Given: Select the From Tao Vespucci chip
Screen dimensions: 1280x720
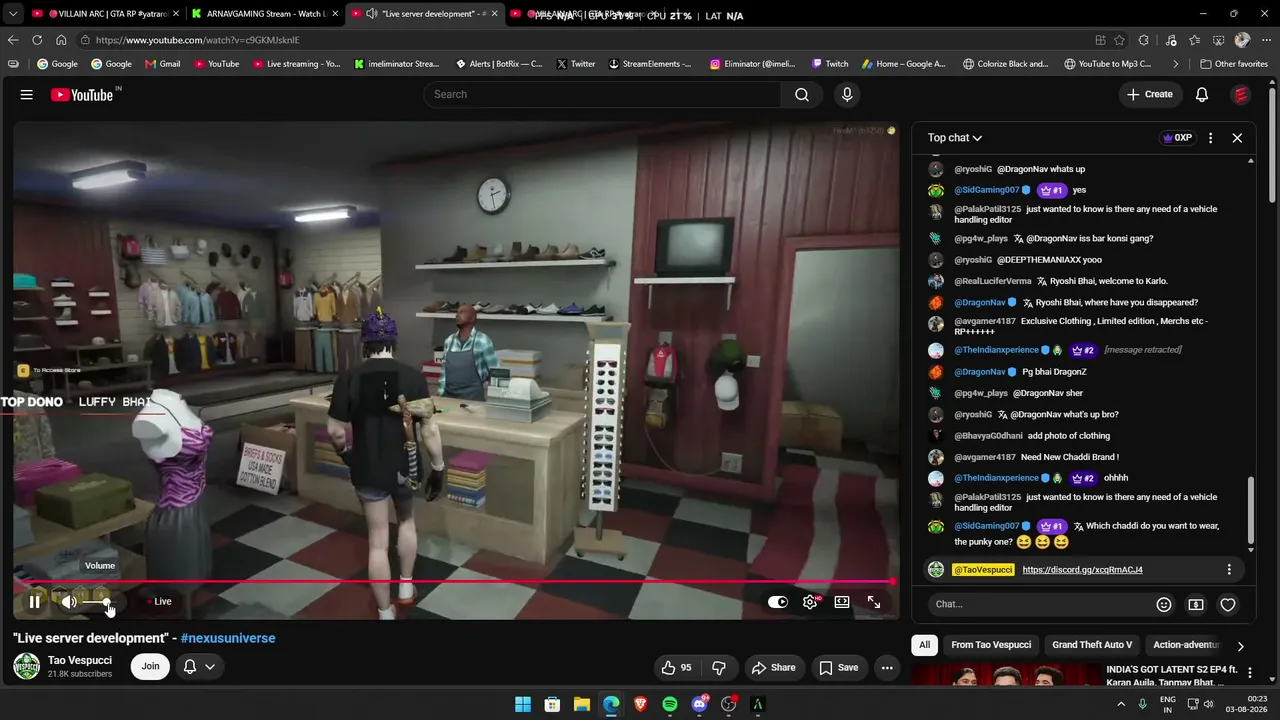Looking at the screenshot, I should click(x=991, y=645).
